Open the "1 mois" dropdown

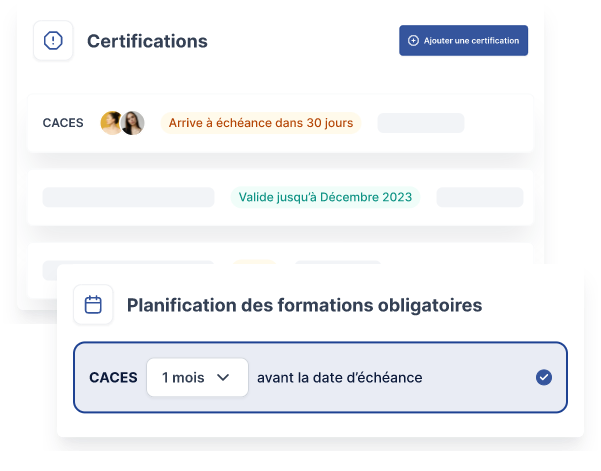196,377
